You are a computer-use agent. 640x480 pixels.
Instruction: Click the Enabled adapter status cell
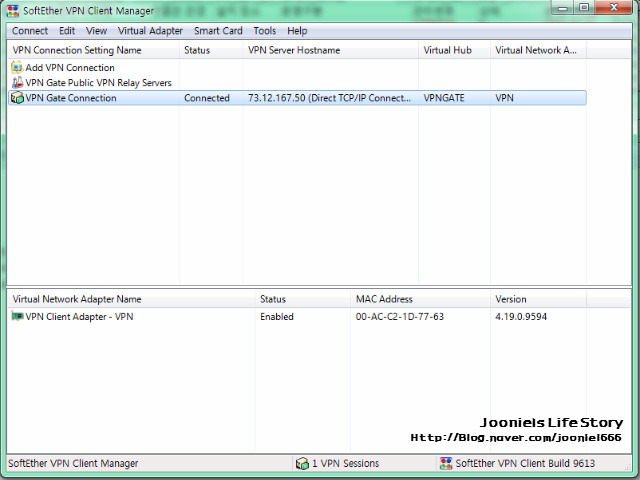point(277,317)
